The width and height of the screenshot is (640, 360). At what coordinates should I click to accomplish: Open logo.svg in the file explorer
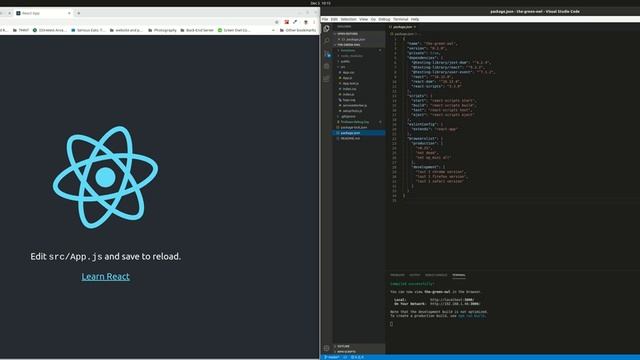pyautogui.click(x=359, y=100)
